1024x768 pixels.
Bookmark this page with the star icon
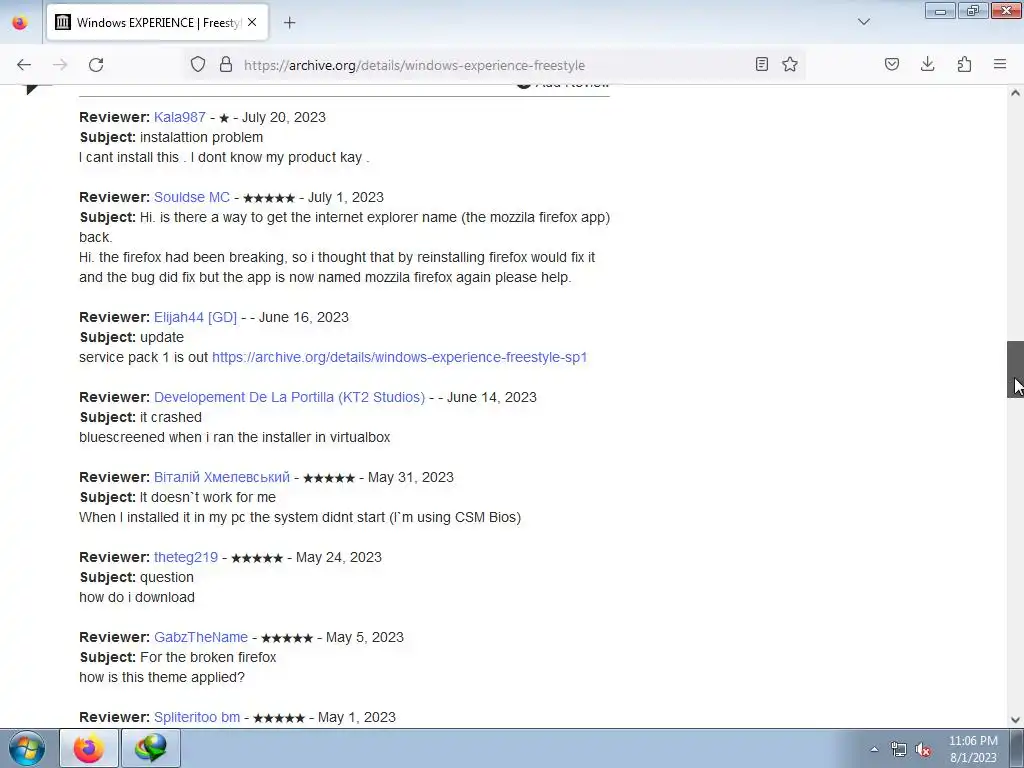coord(790,64)
